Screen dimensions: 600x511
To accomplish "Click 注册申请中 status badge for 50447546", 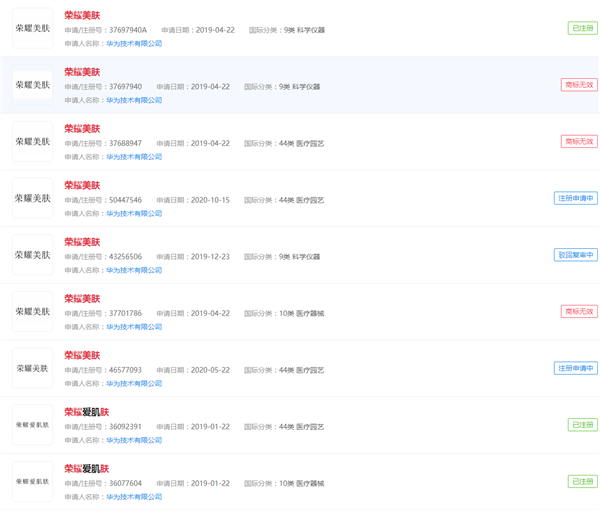I will point(576,198).
